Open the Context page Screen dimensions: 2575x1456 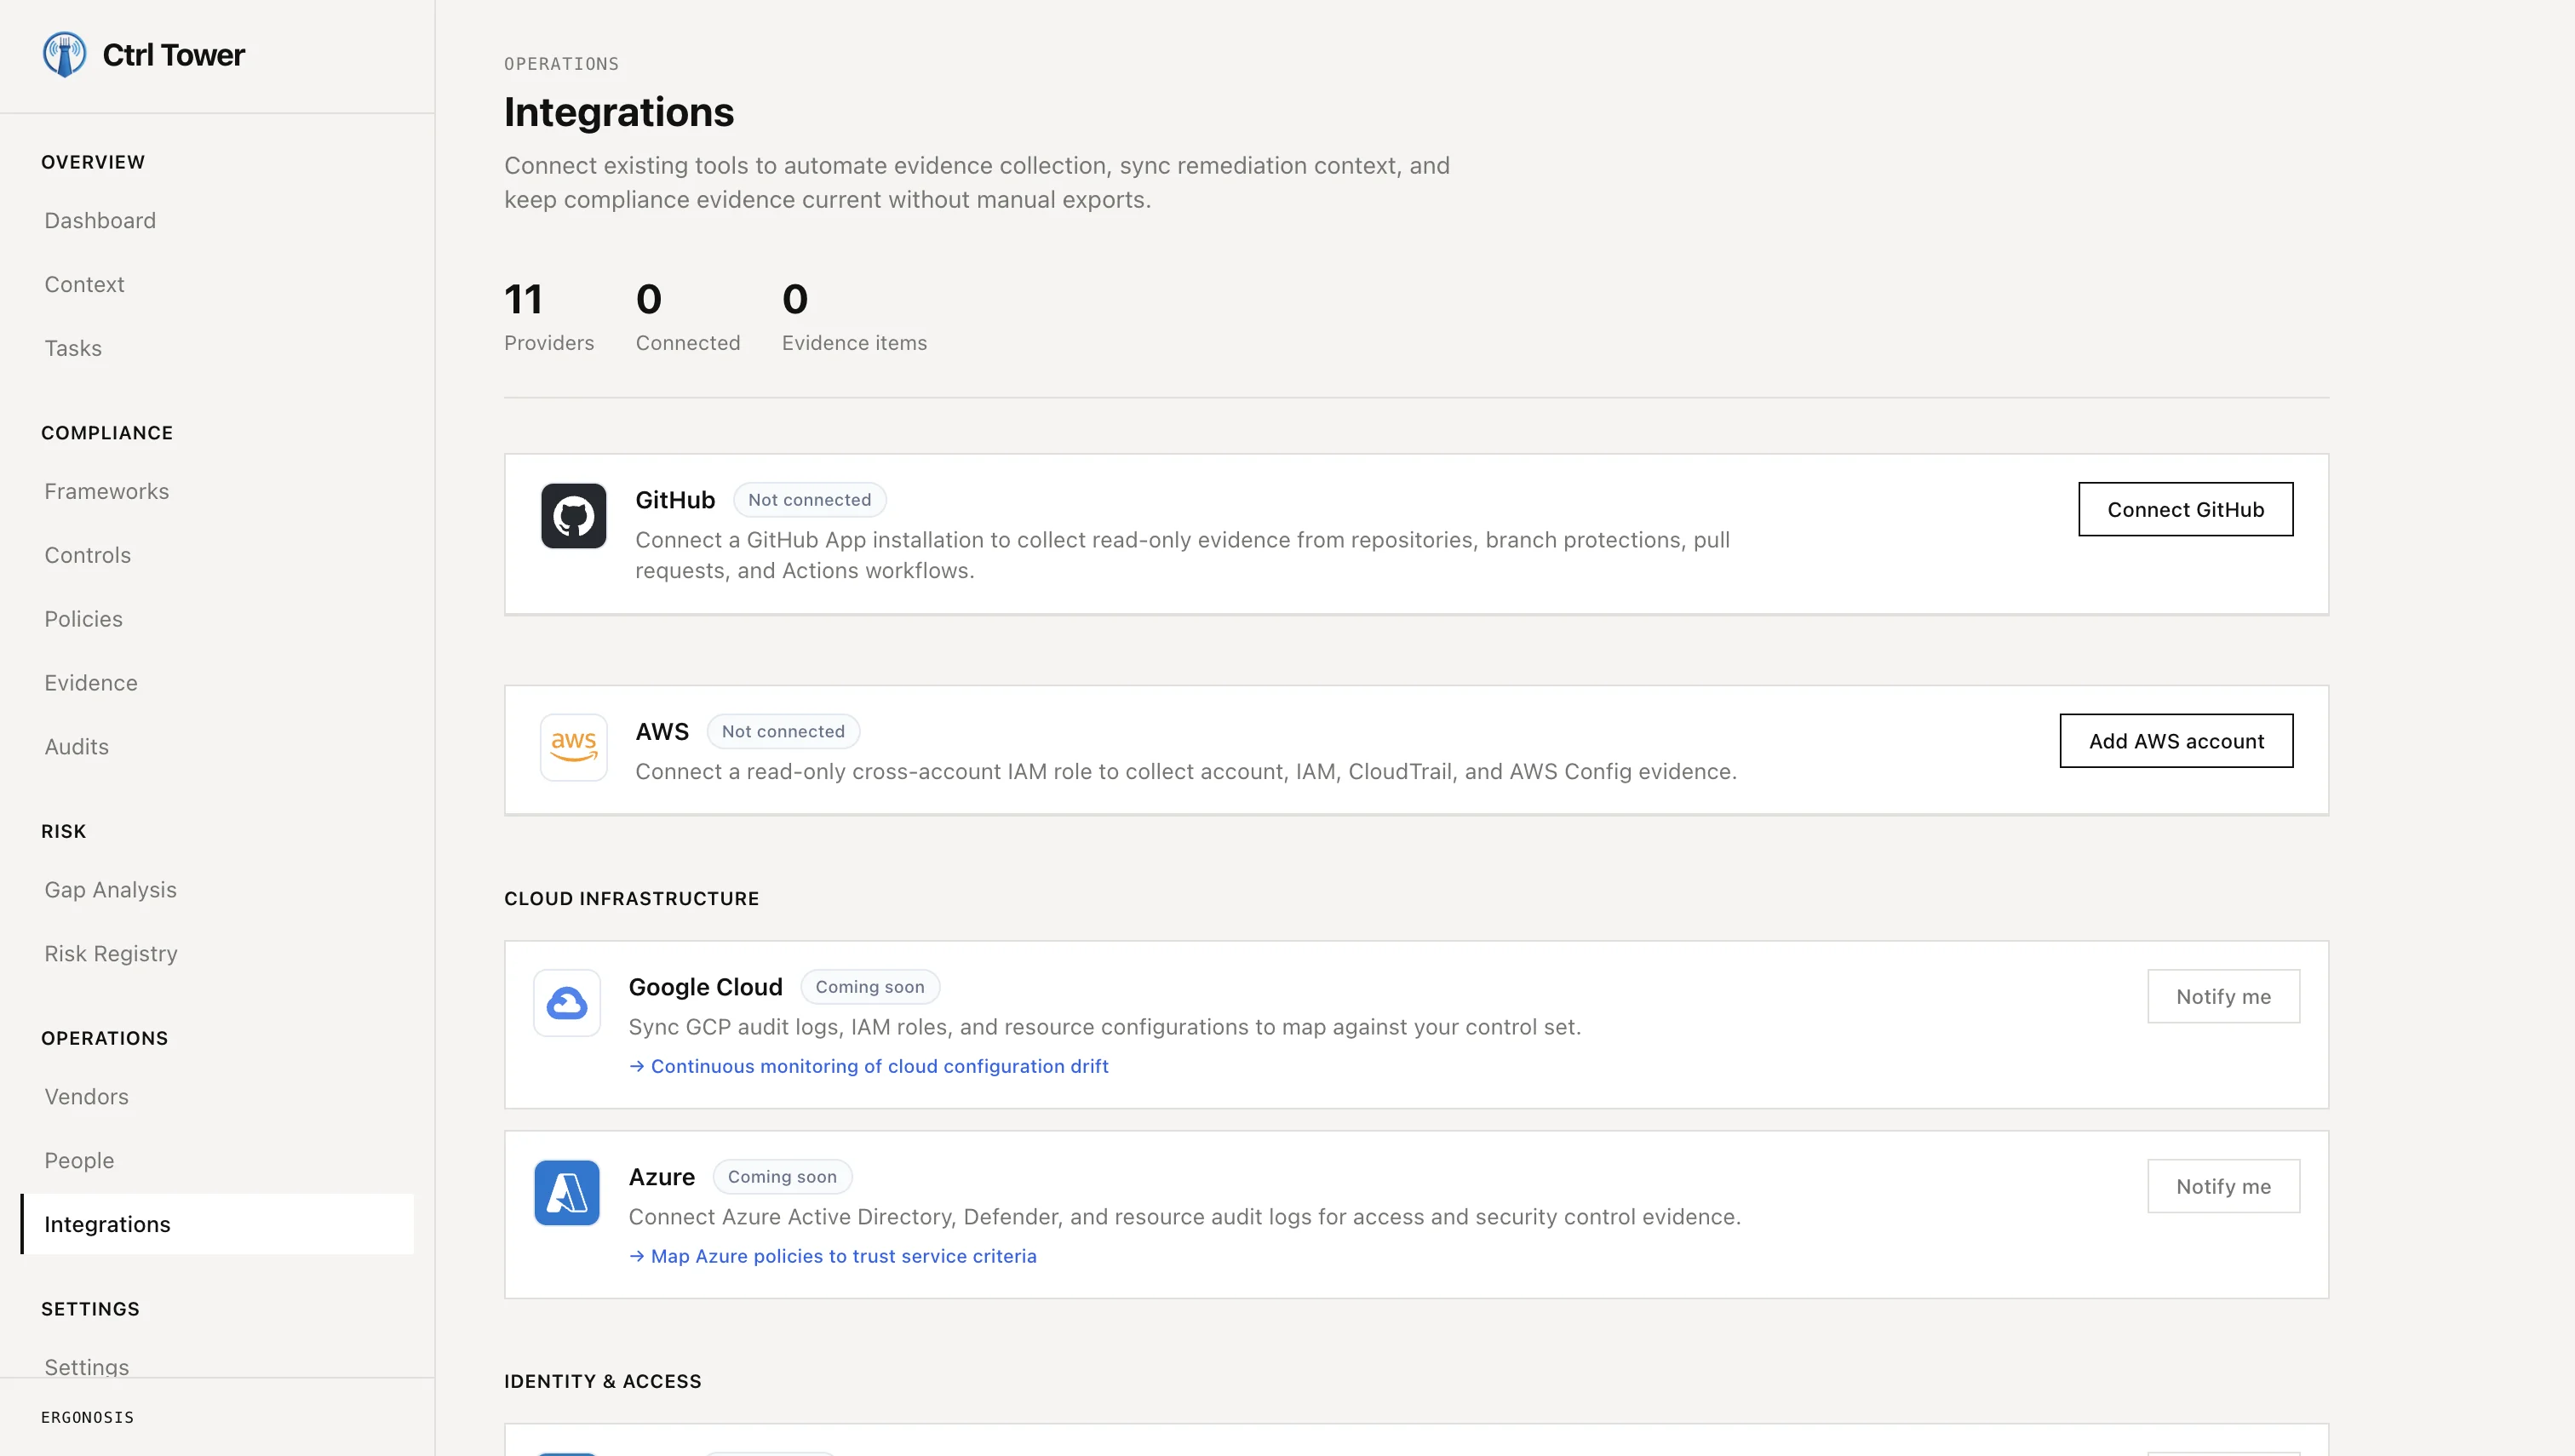tap(84, 284)
